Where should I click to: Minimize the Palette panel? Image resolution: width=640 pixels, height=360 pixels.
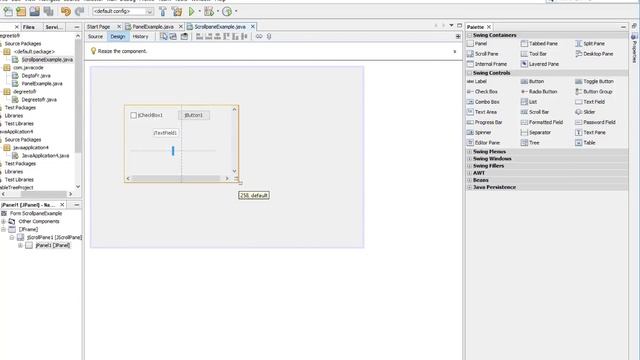(623, 27)
